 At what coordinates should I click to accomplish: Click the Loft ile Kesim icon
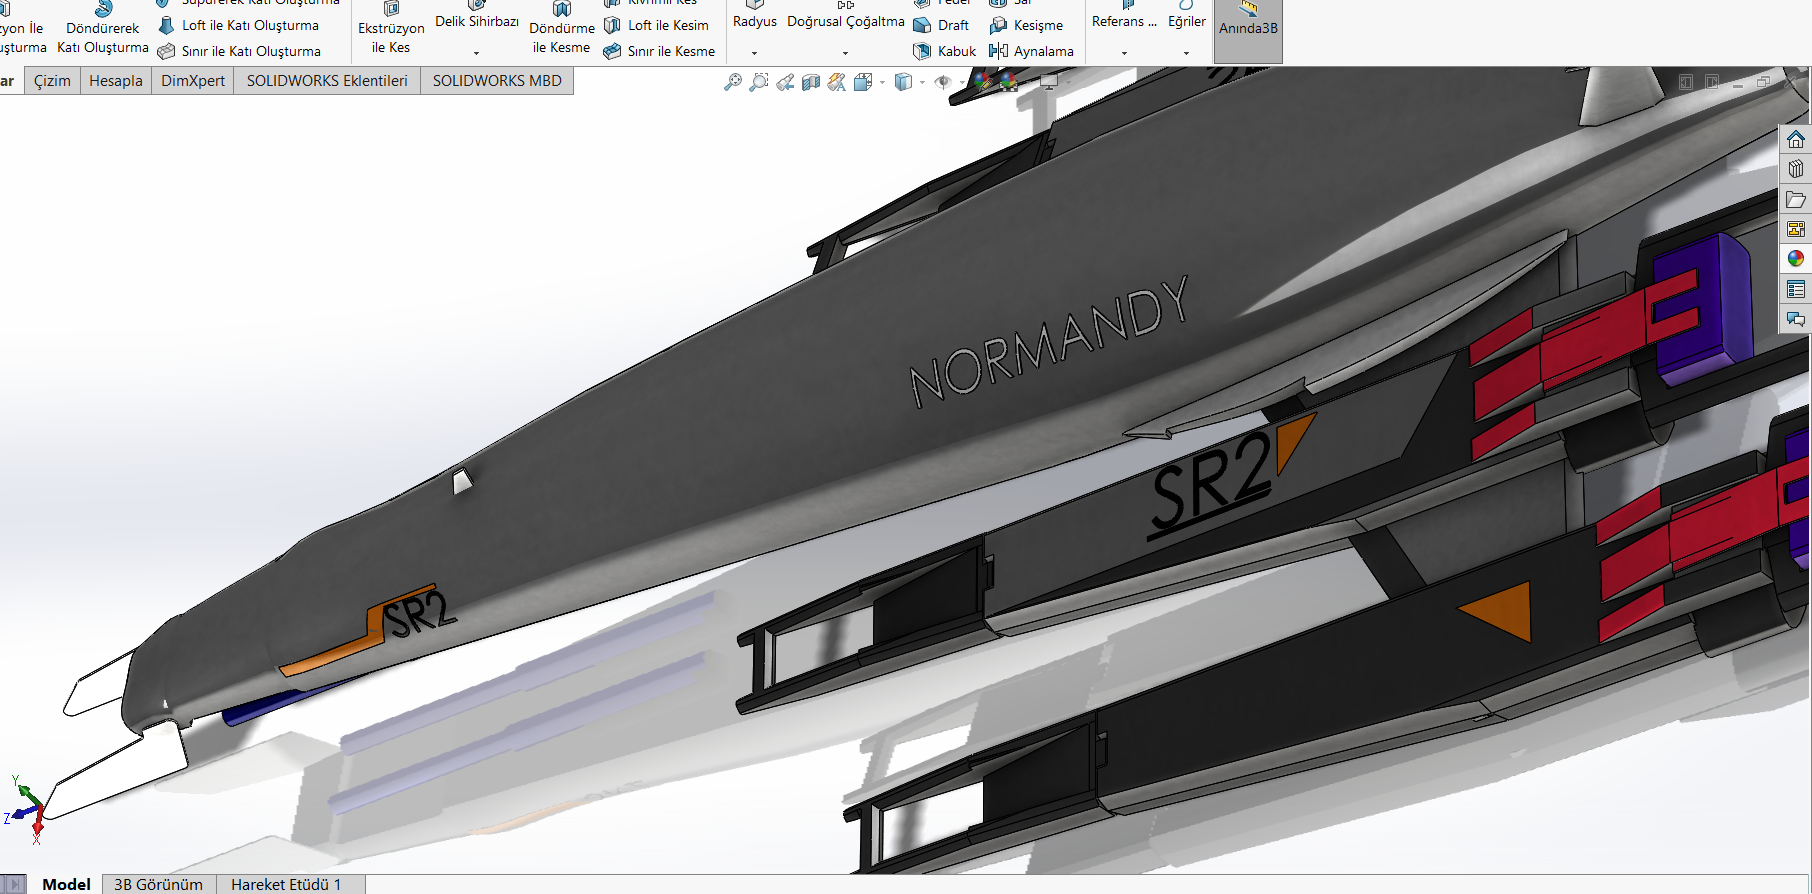612,26
